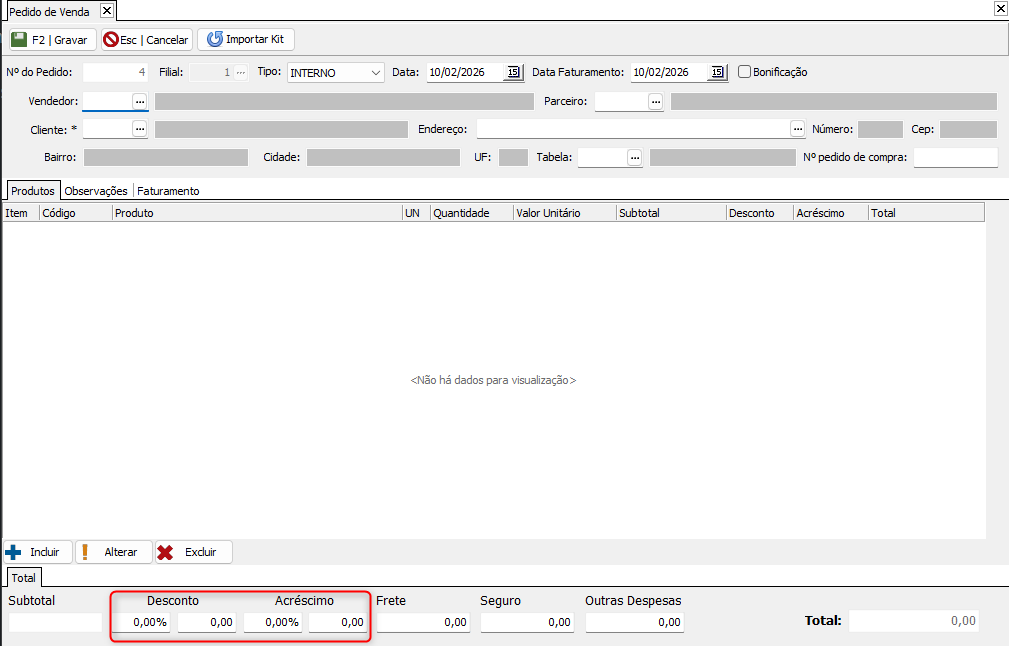Enable the Bonificação checkbox
This screenshot has height=646, width=1009.
tap(745, 72)
